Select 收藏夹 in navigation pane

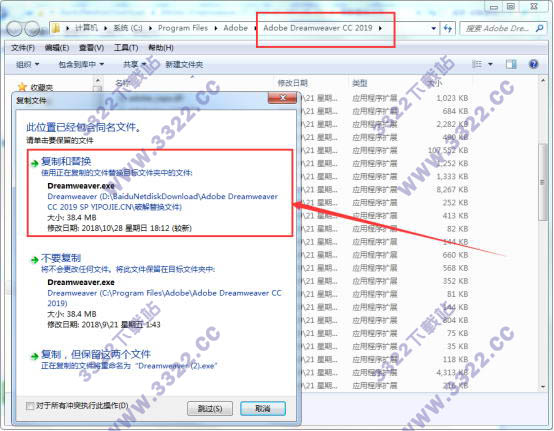pyautogui.click(x=42, y=87)
